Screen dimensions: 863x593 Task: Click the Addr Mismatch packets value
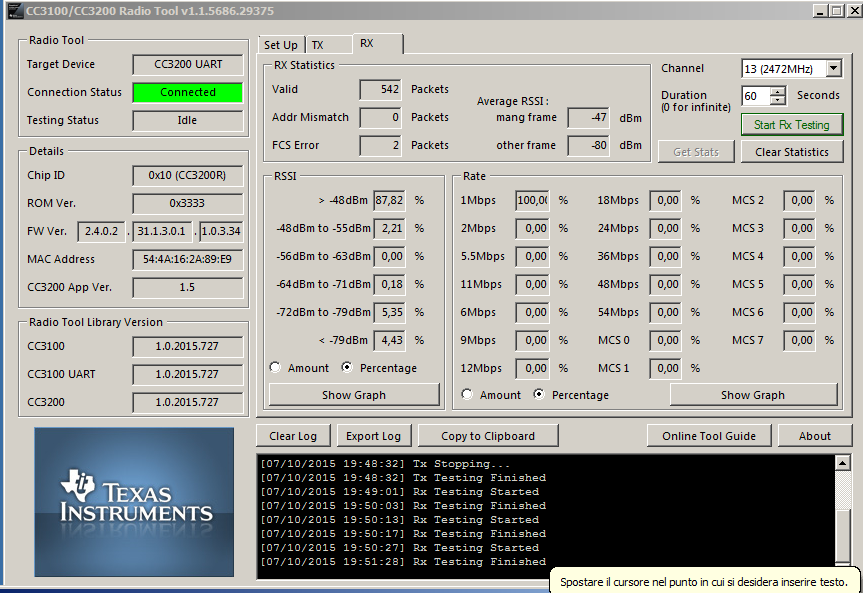(x=380, y=117)
